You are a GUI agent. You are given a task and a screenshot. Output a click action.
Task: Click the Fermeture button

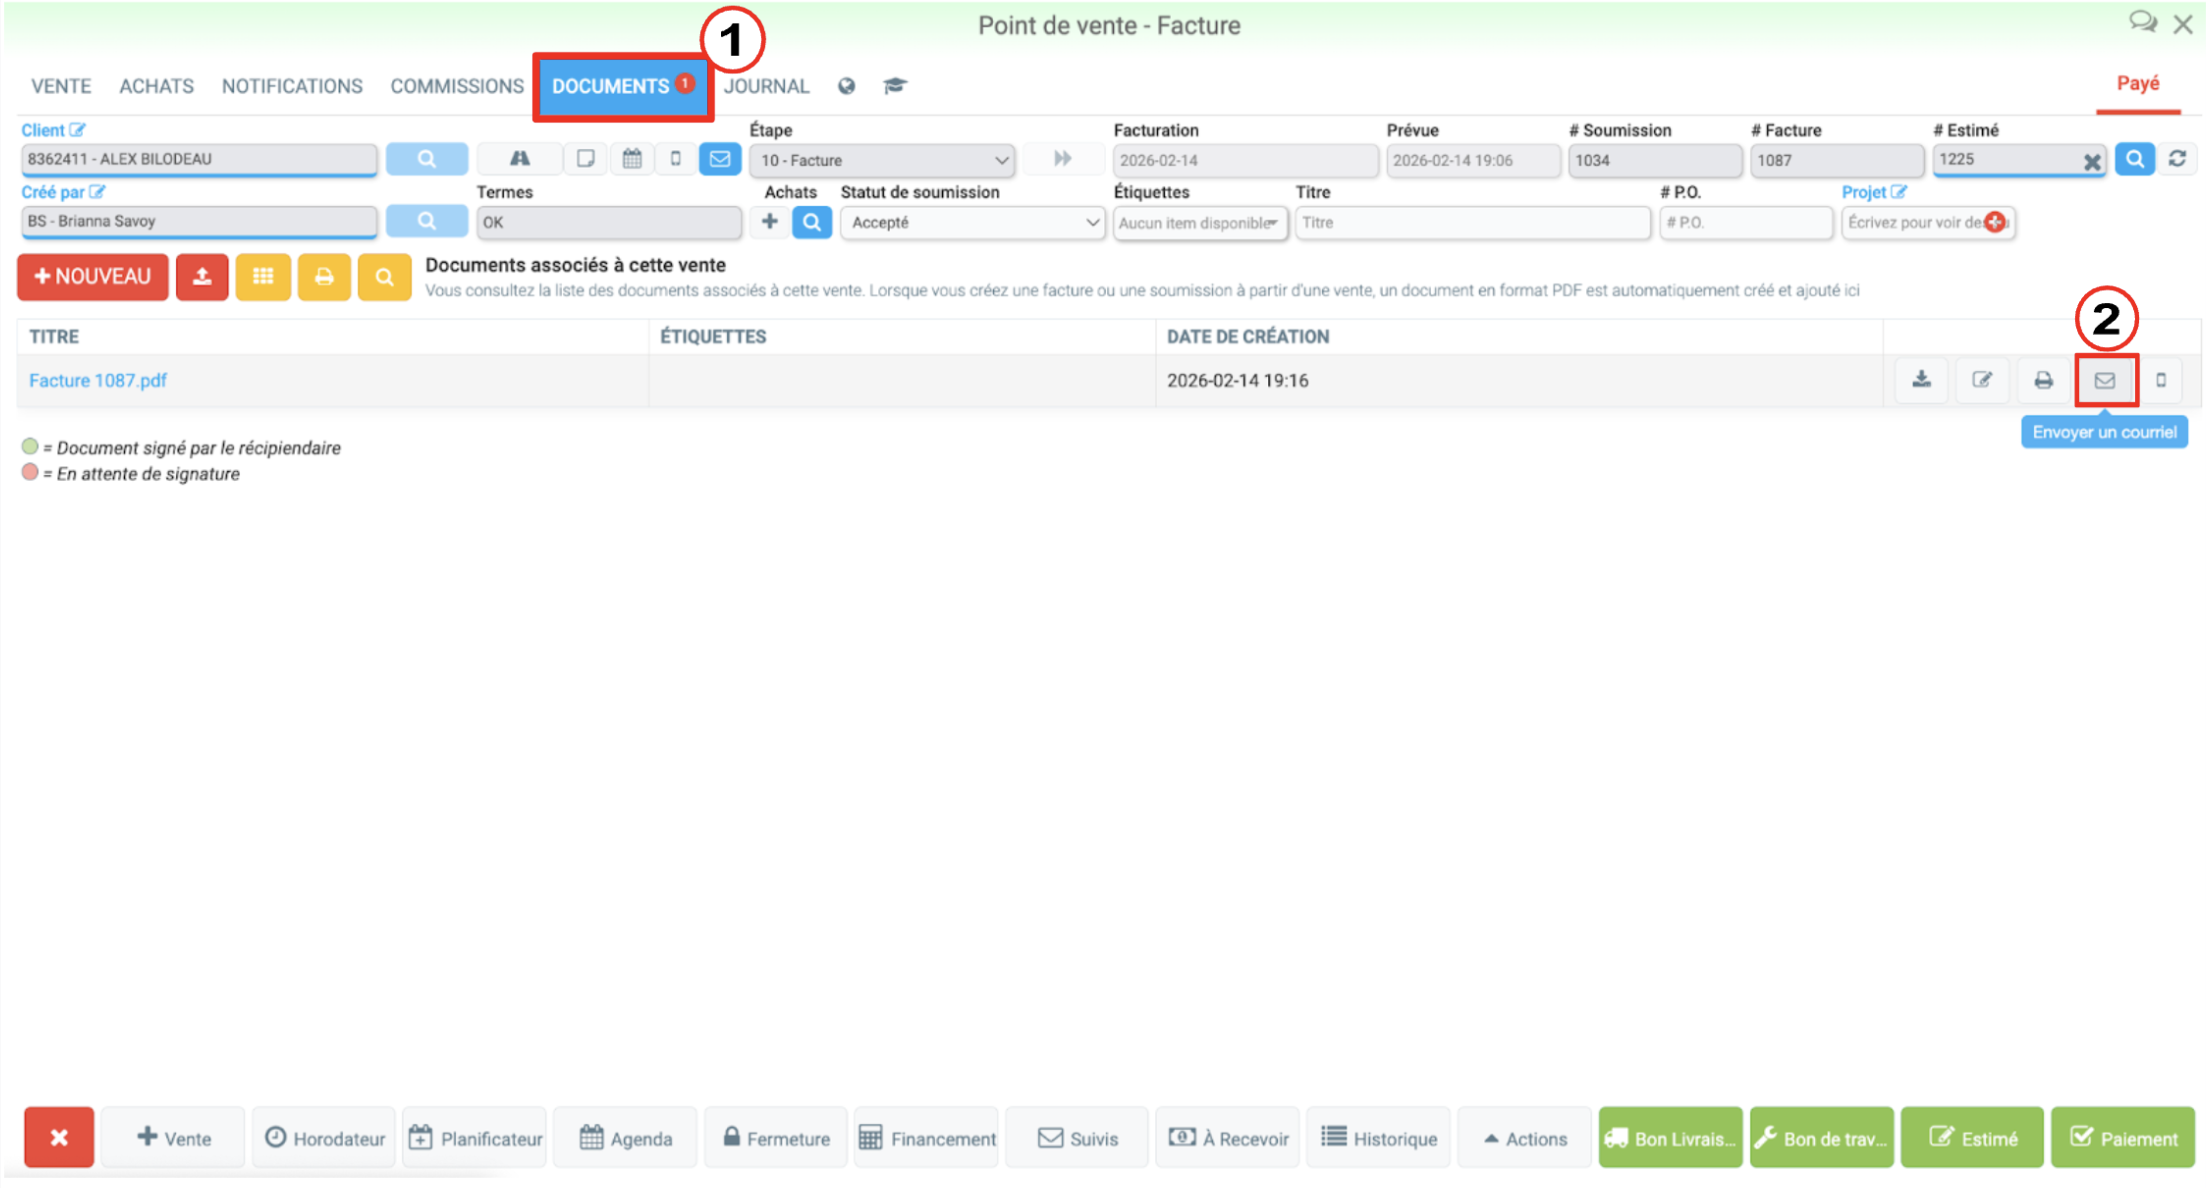click(x=776, y=1138)
